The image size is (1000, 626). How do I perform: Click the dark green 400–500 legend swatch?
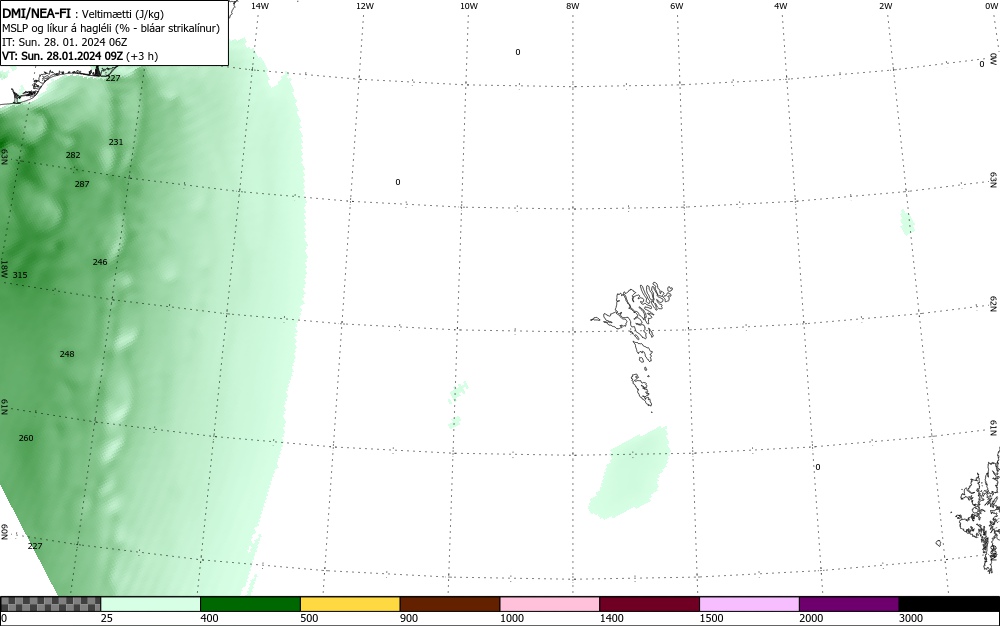250,604
